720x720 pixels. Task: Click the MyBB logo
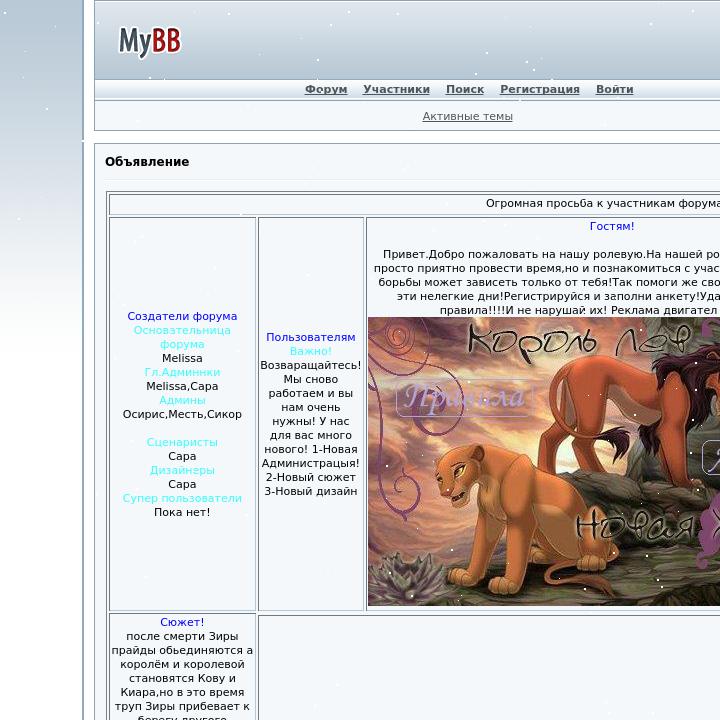click(x=150, y=42)
